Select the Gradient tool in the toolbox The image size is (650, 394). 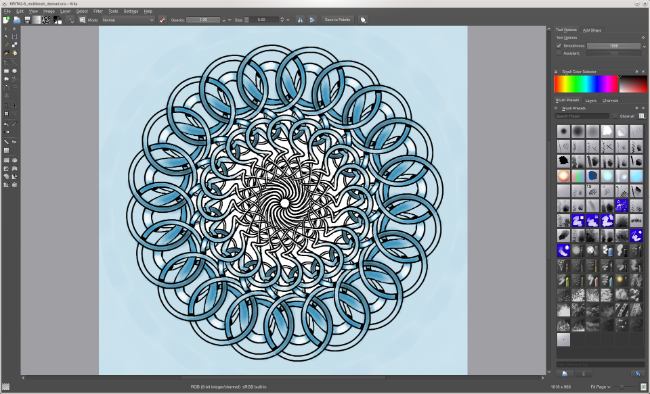pyautogui.click(x=6, y=132)
